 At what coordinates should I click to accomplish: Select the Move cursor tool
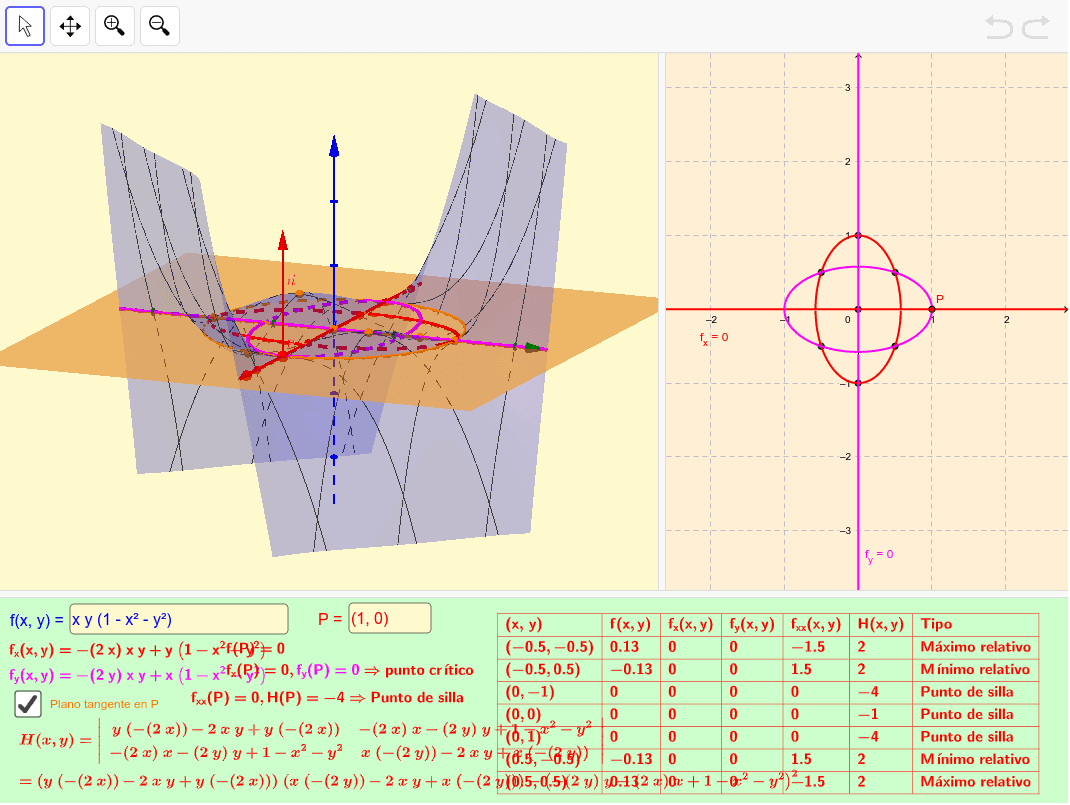pyautogui.click(x=25, y=26)
